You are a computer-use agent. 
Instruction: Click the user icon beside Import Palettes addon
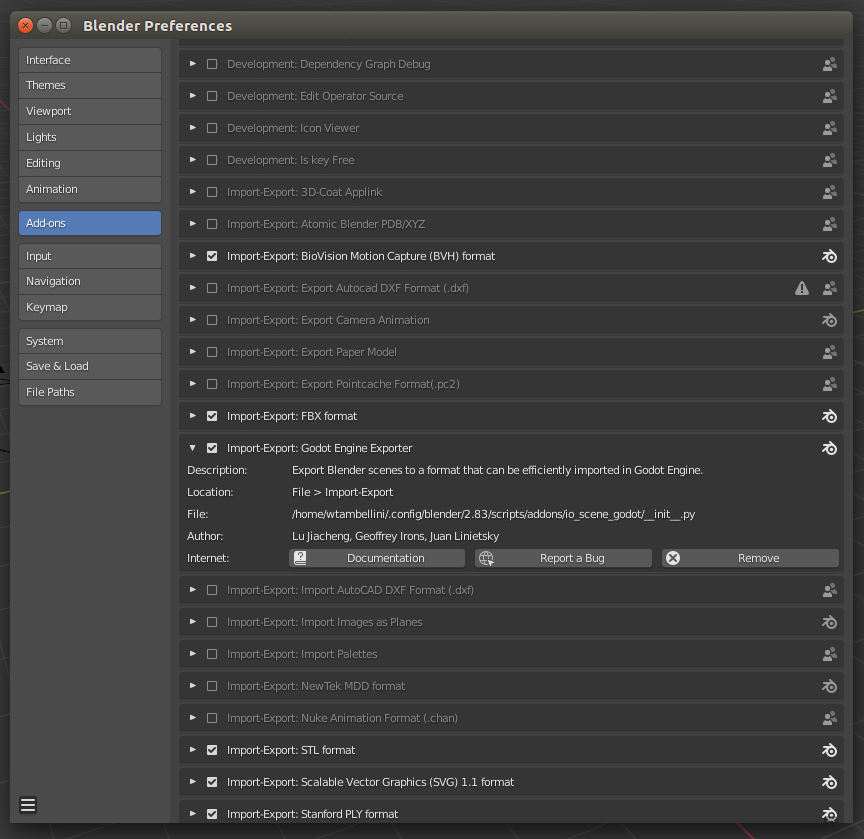(829, 654)
